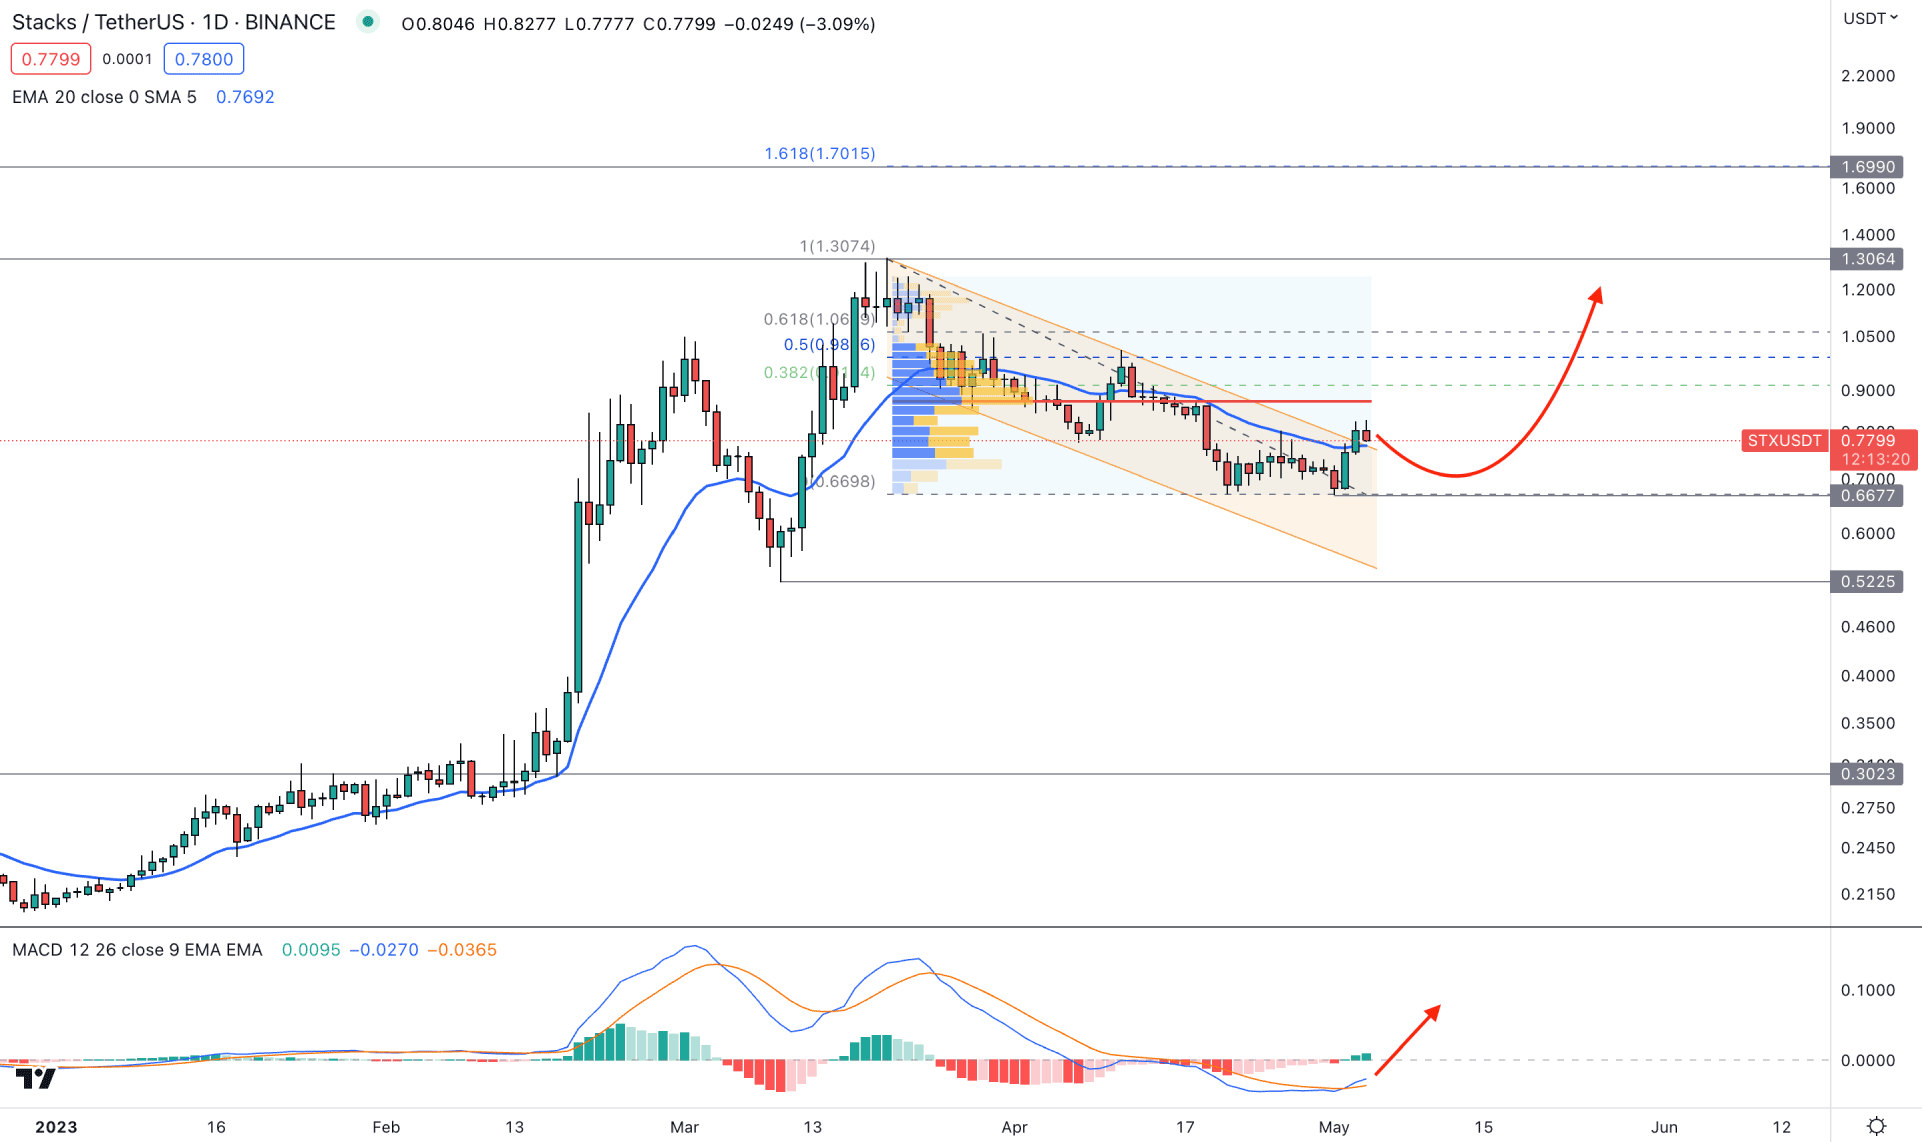
Task: Open the USDT currency dropdown
Action: (1870, 18)
